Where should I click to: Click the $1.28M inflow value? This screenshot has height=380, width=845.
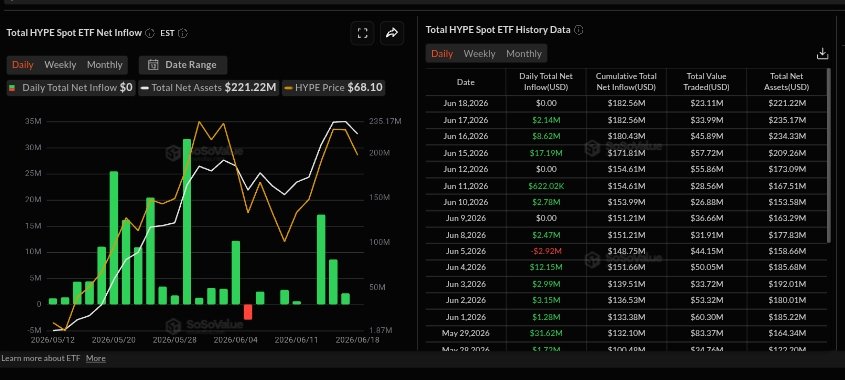pos(546,317)
